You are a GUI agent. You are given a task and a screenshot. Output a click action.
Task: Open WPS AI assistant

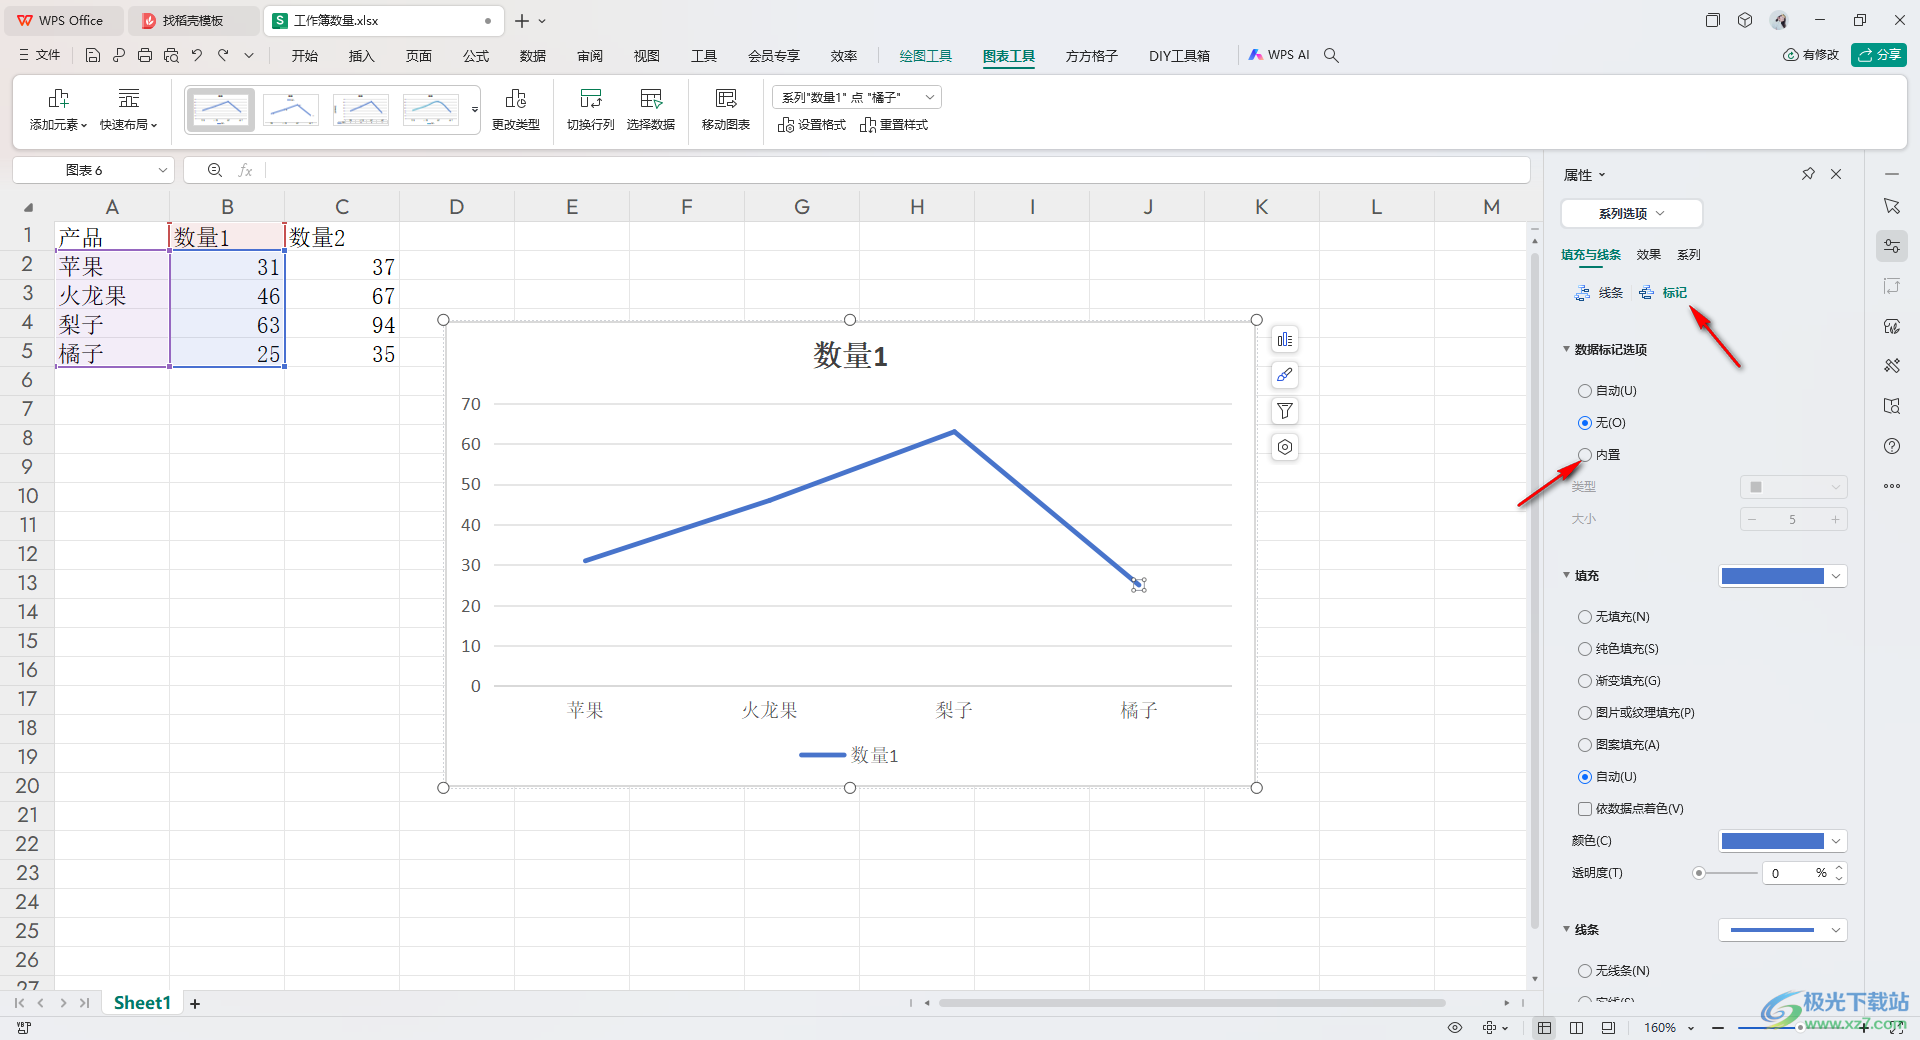(1279, 55)
